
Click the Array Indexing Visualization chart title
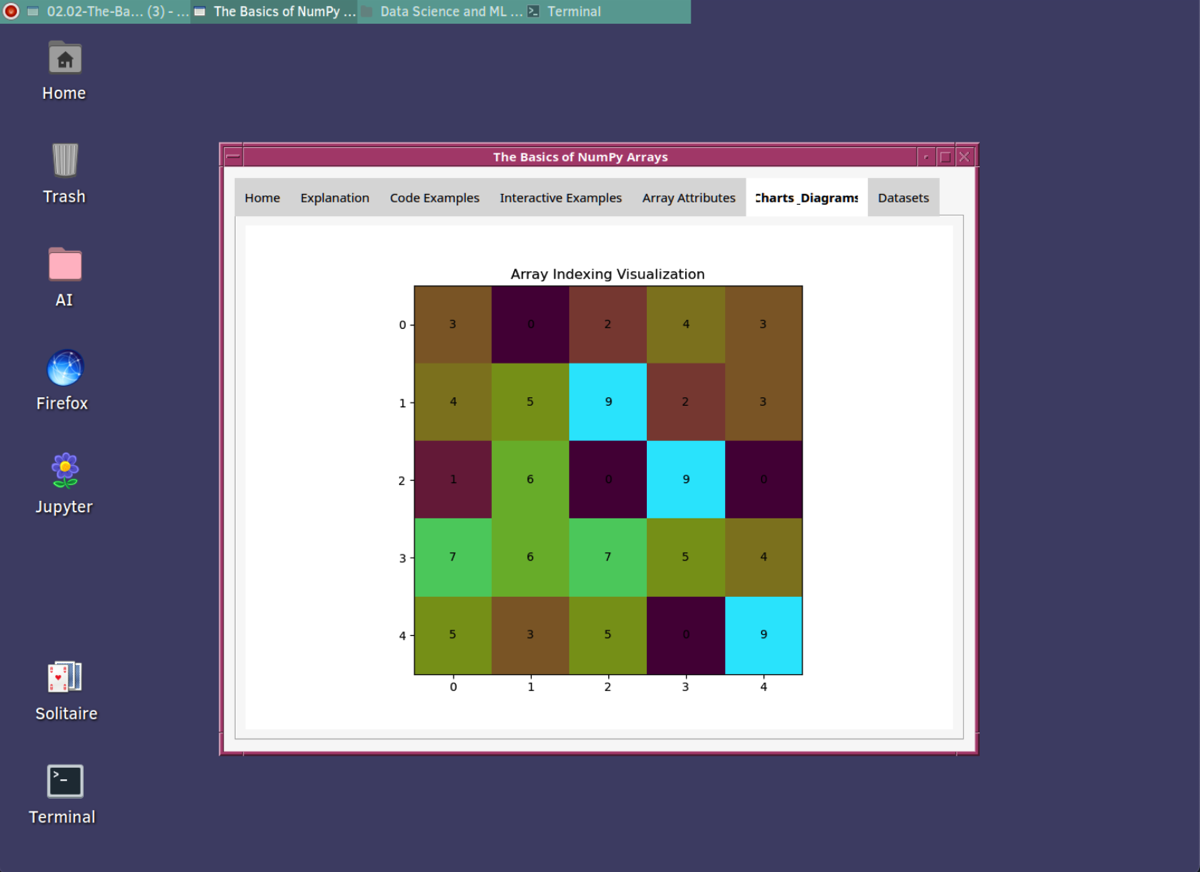pos(607,274)
